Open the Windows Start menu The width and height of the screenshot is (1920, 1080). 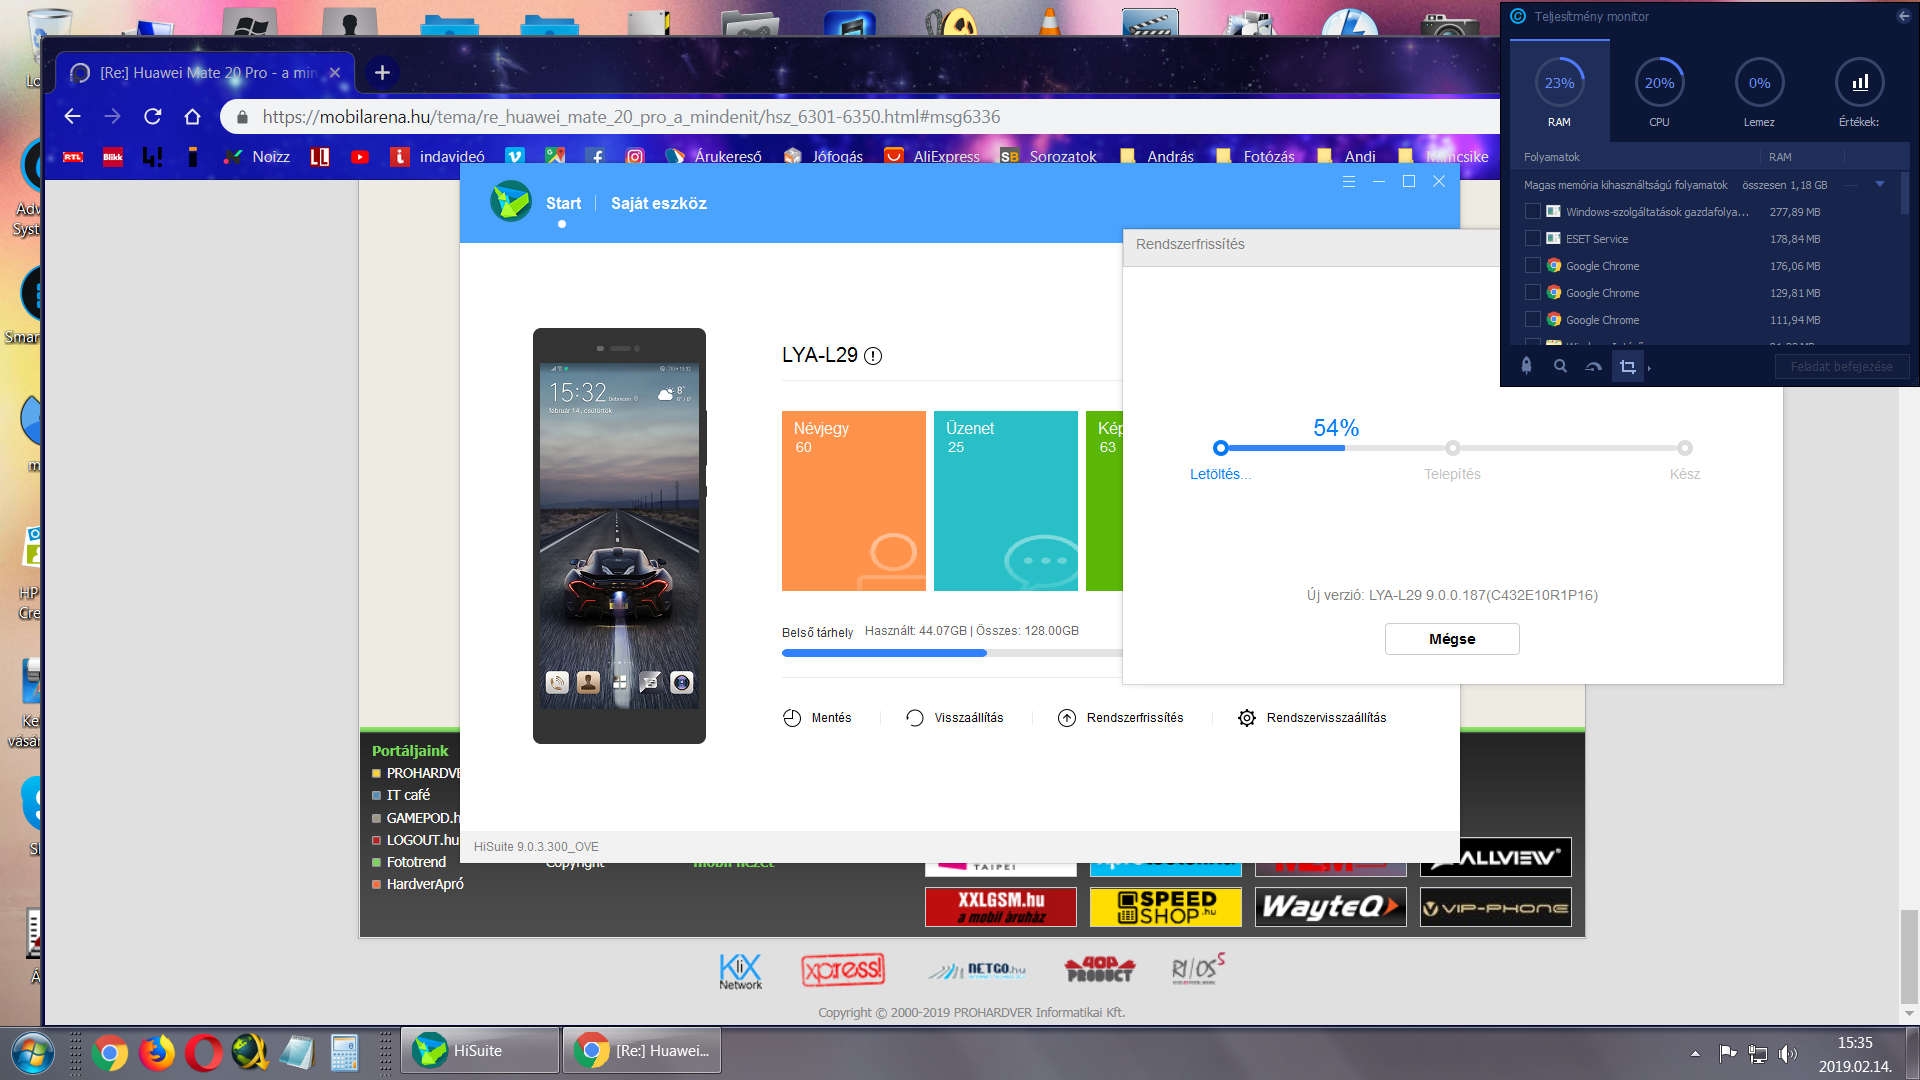point(32,1052)
